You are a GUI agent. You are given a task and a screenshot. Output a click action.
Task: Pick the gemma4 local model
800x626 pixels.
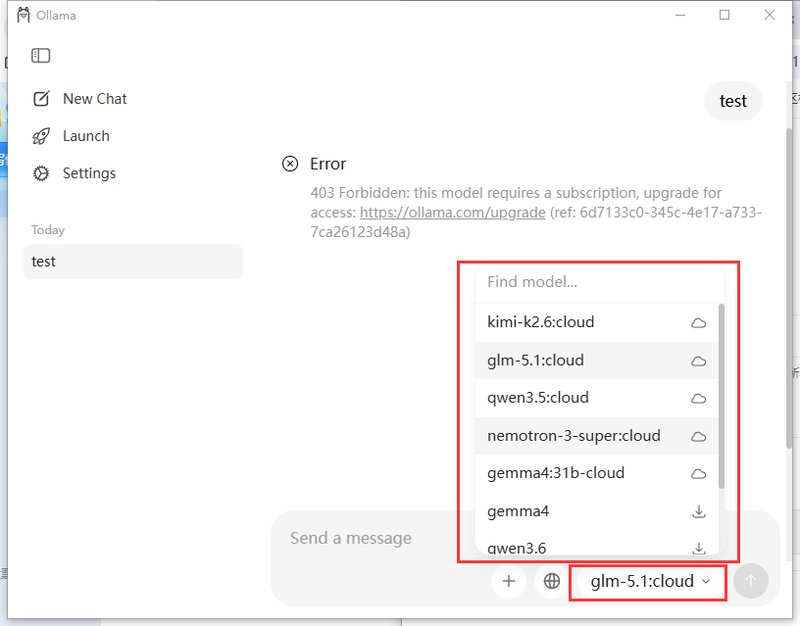596,511
